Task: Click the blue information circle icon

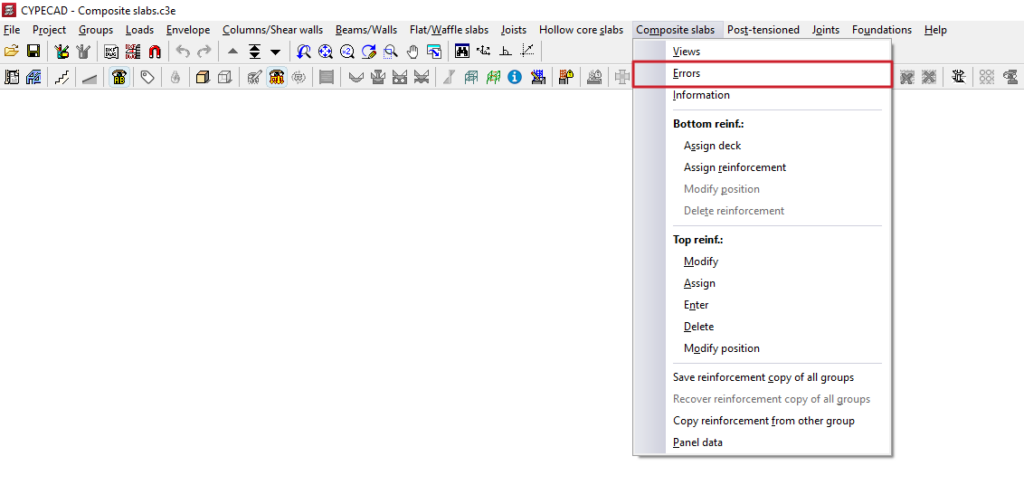Action: 515,78
